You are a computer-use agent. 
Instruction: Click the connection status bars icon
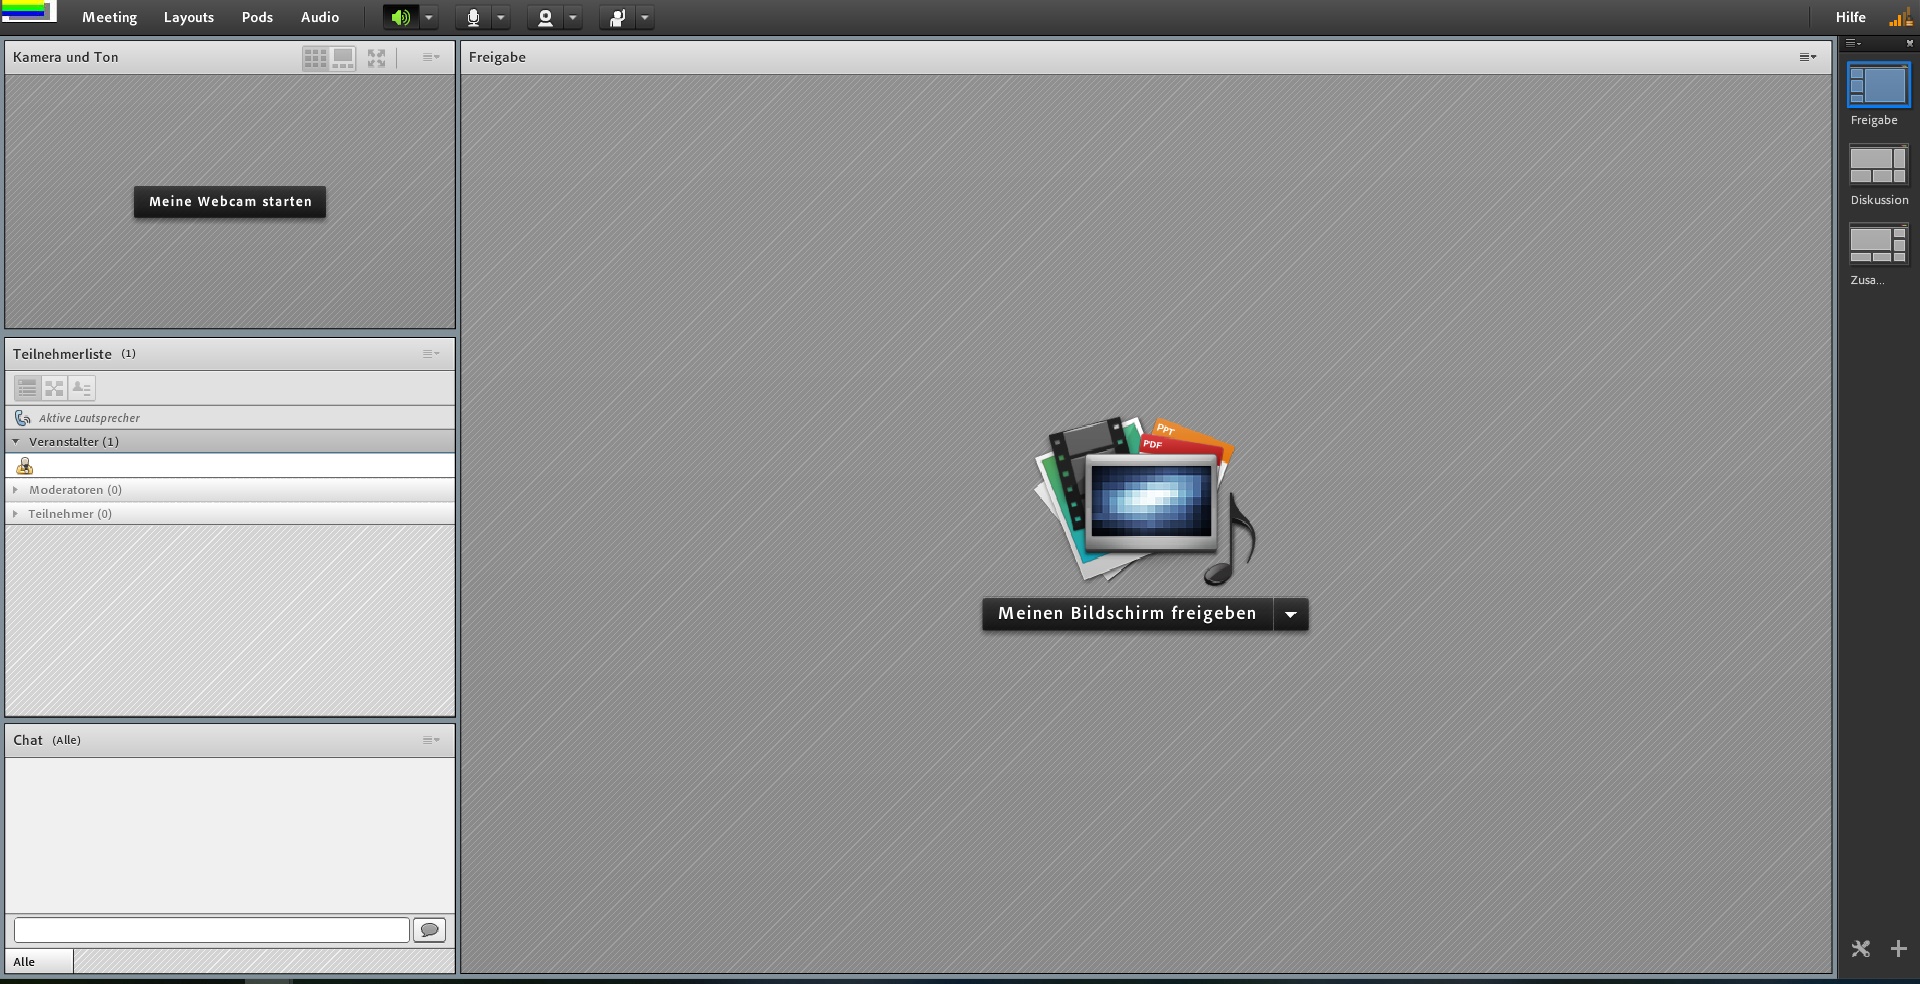[1899, 17]
